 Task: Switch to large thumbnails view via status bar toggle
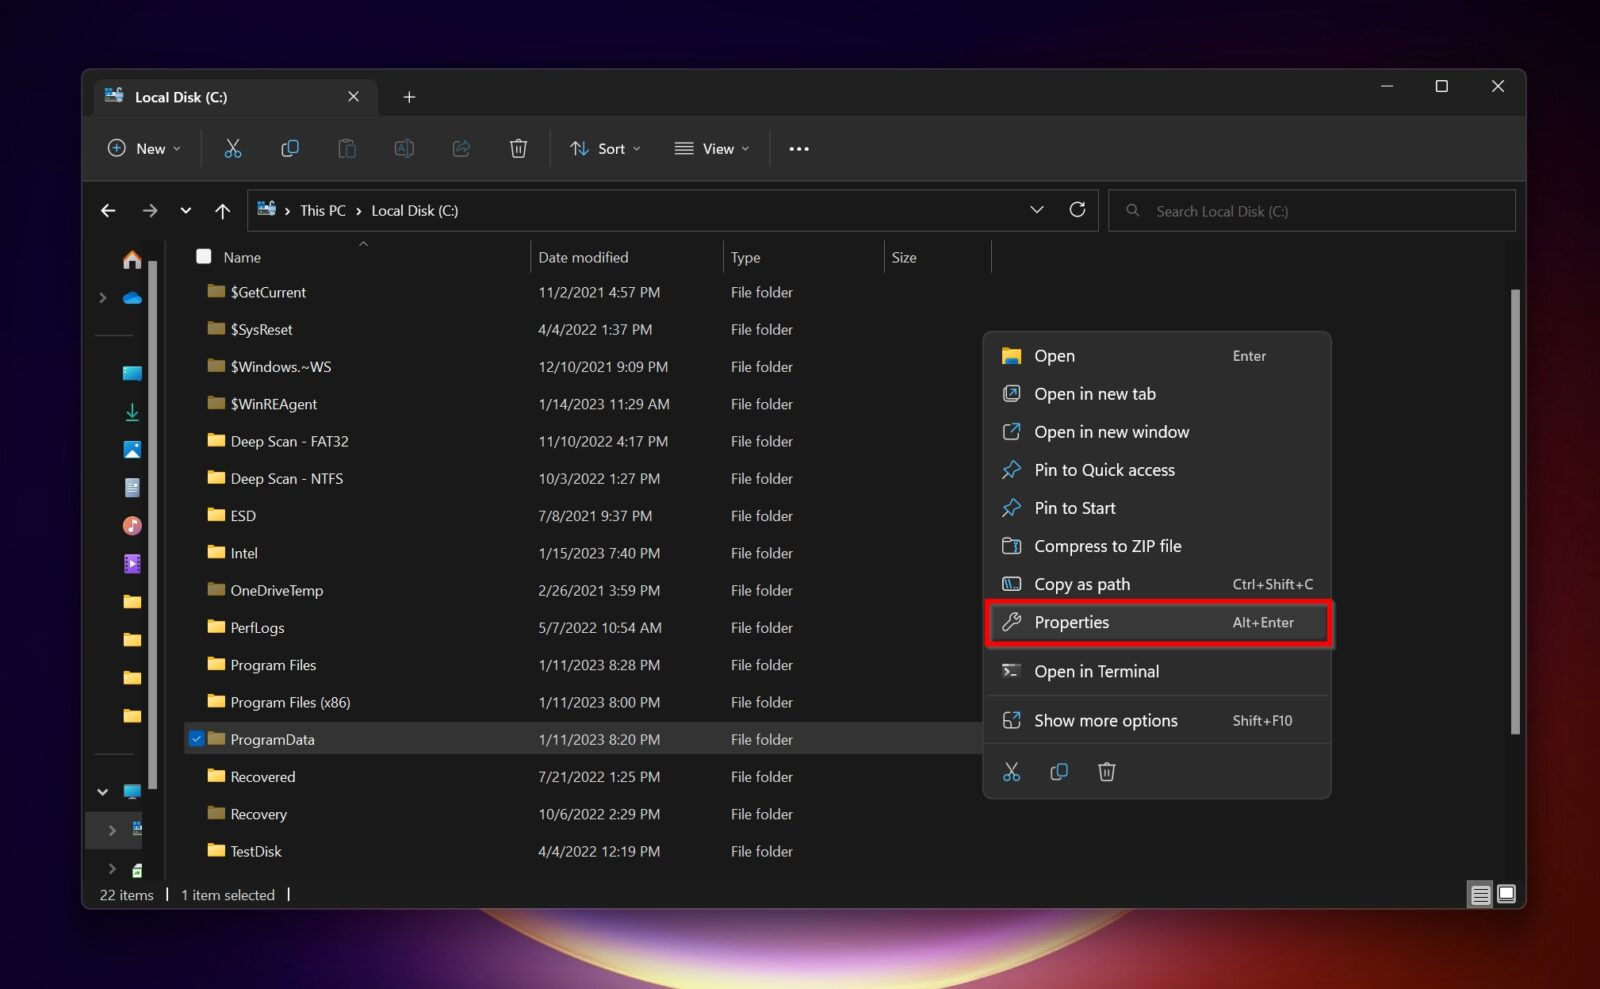point(1505,893)
